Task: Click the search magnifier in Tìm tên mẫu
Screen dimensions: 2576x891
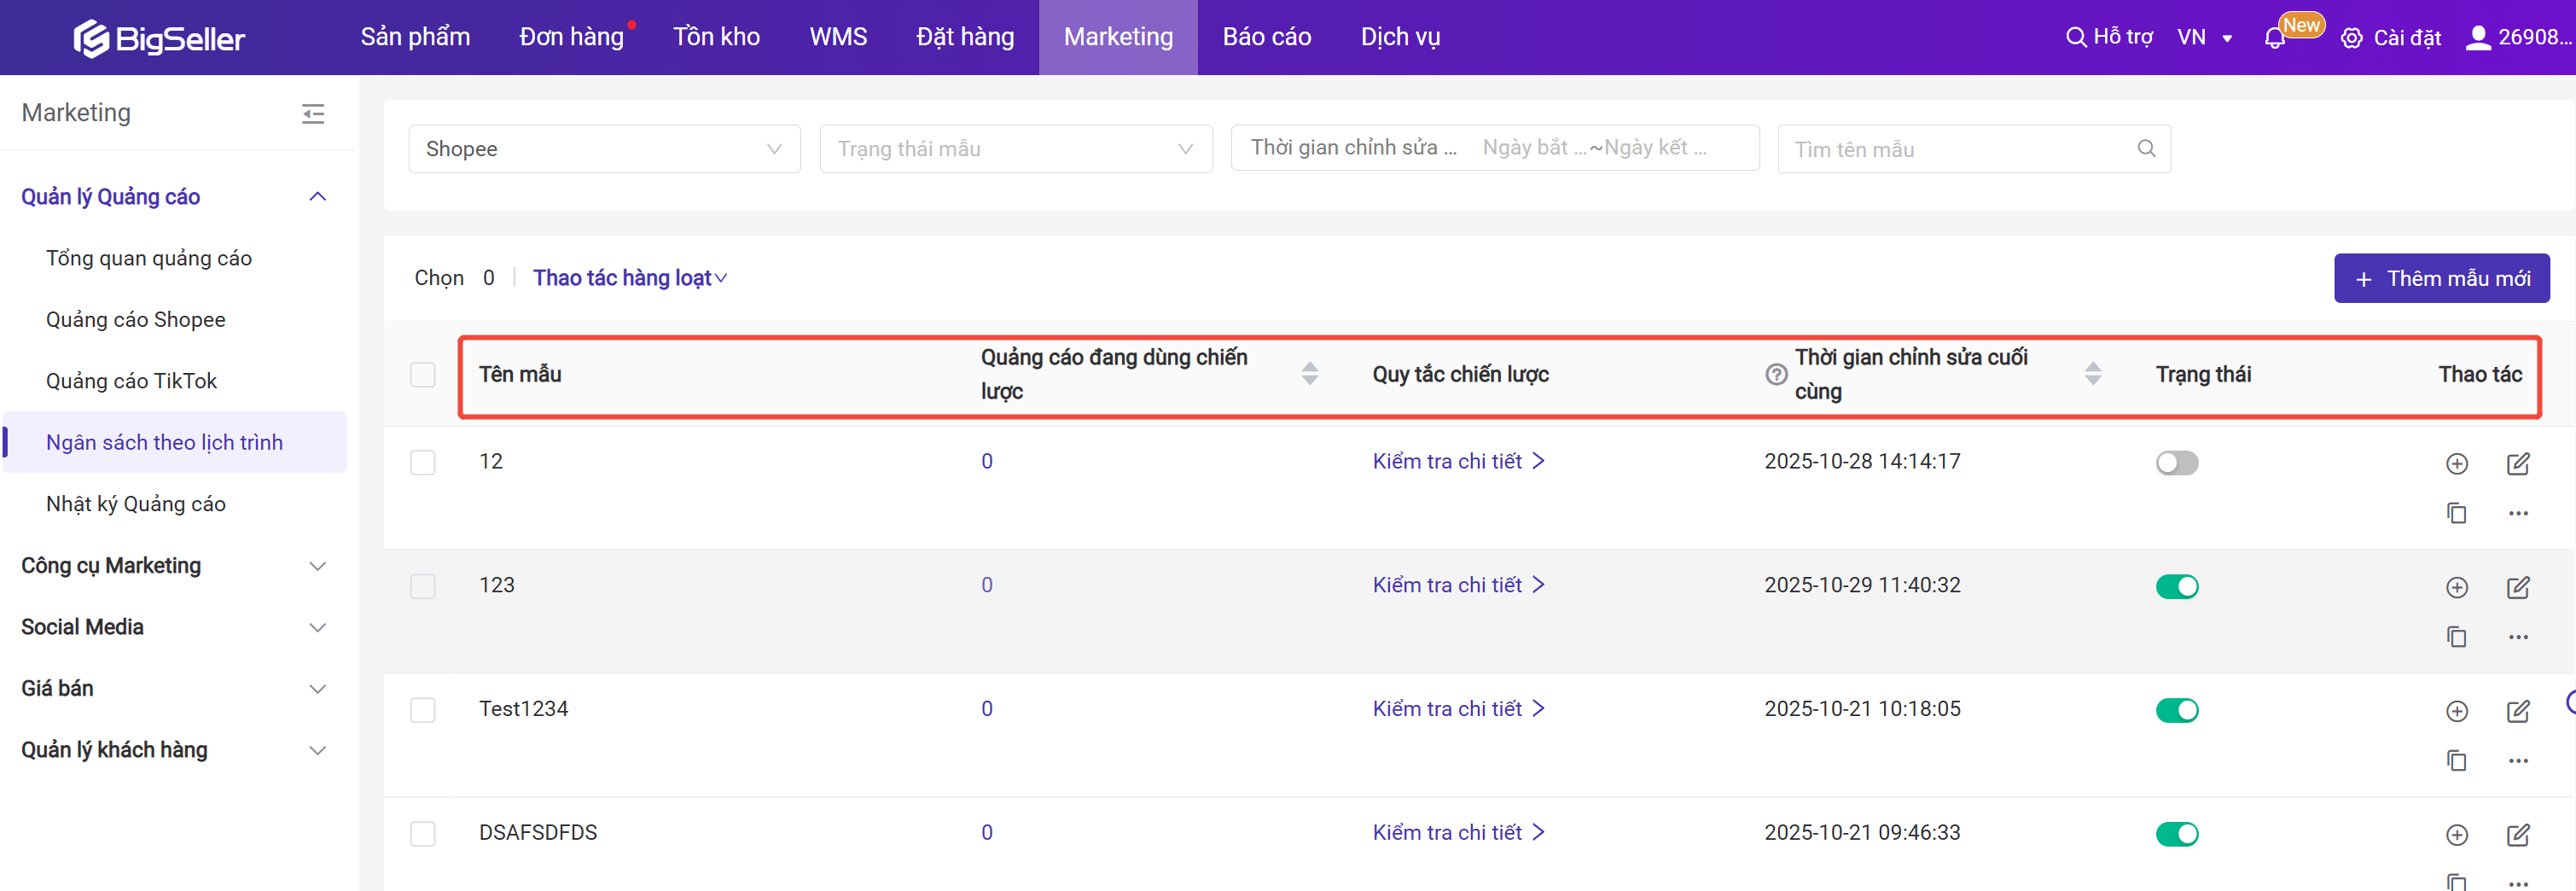Action: [2146, 149]
